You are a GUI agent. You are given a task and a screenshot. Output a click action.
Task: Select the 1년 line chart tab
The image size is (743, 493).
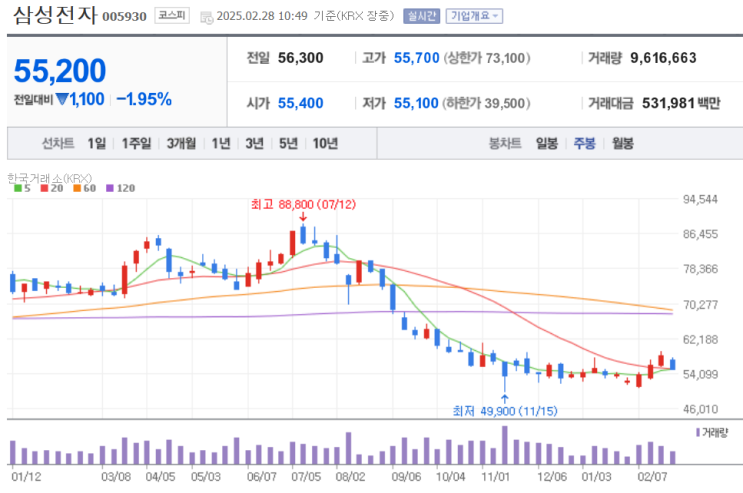click(221, 143)
